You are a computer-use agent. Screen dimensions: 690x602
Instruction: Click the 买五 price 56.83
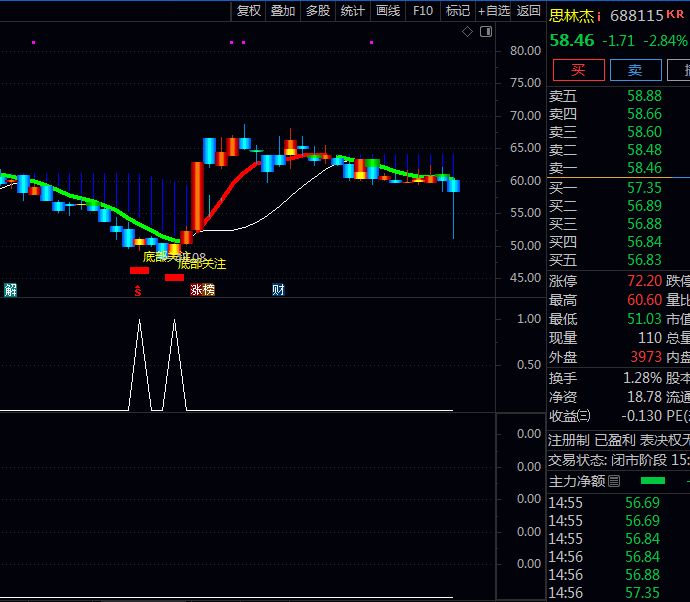click(644, 260)
